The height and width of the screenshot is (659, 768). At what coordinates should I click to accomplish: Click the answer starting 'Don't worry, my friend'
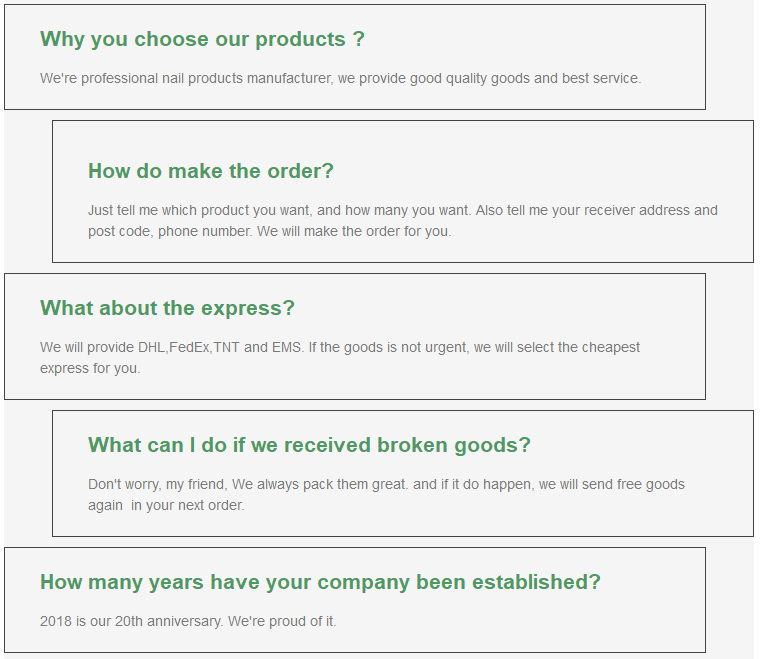[386, 495]
